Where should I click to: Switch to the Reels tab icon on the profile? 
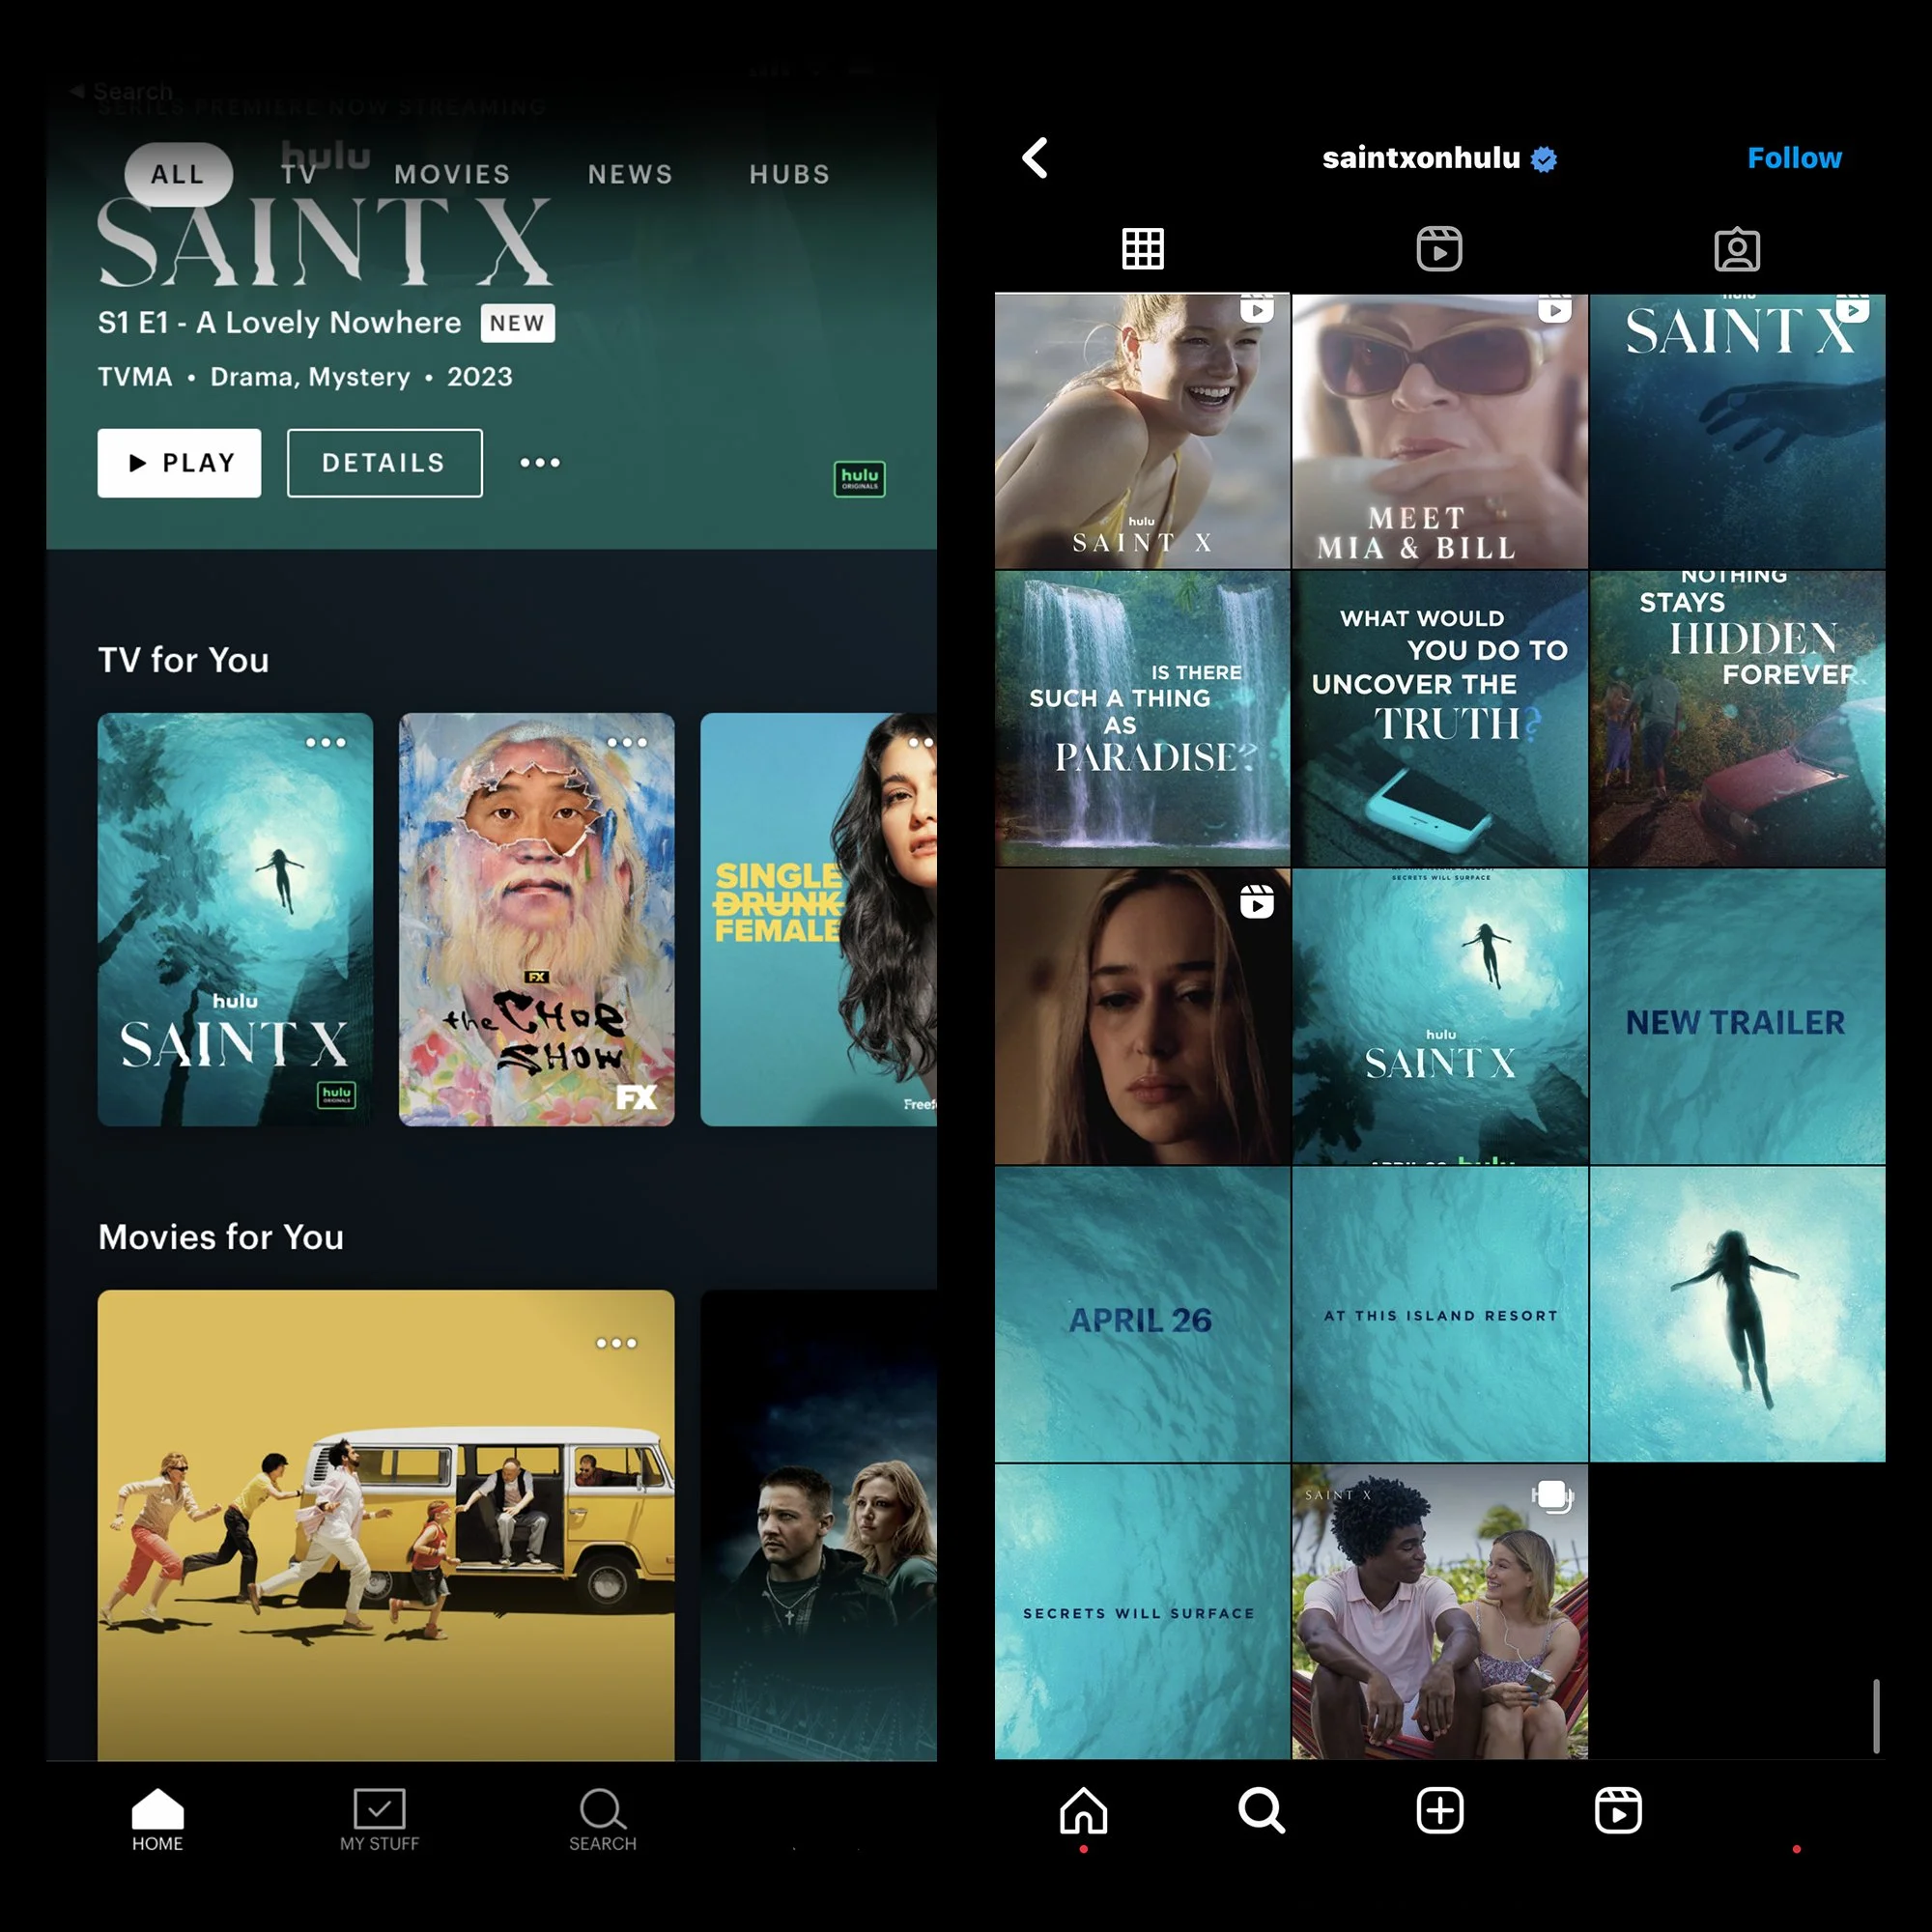[1439, 248]
